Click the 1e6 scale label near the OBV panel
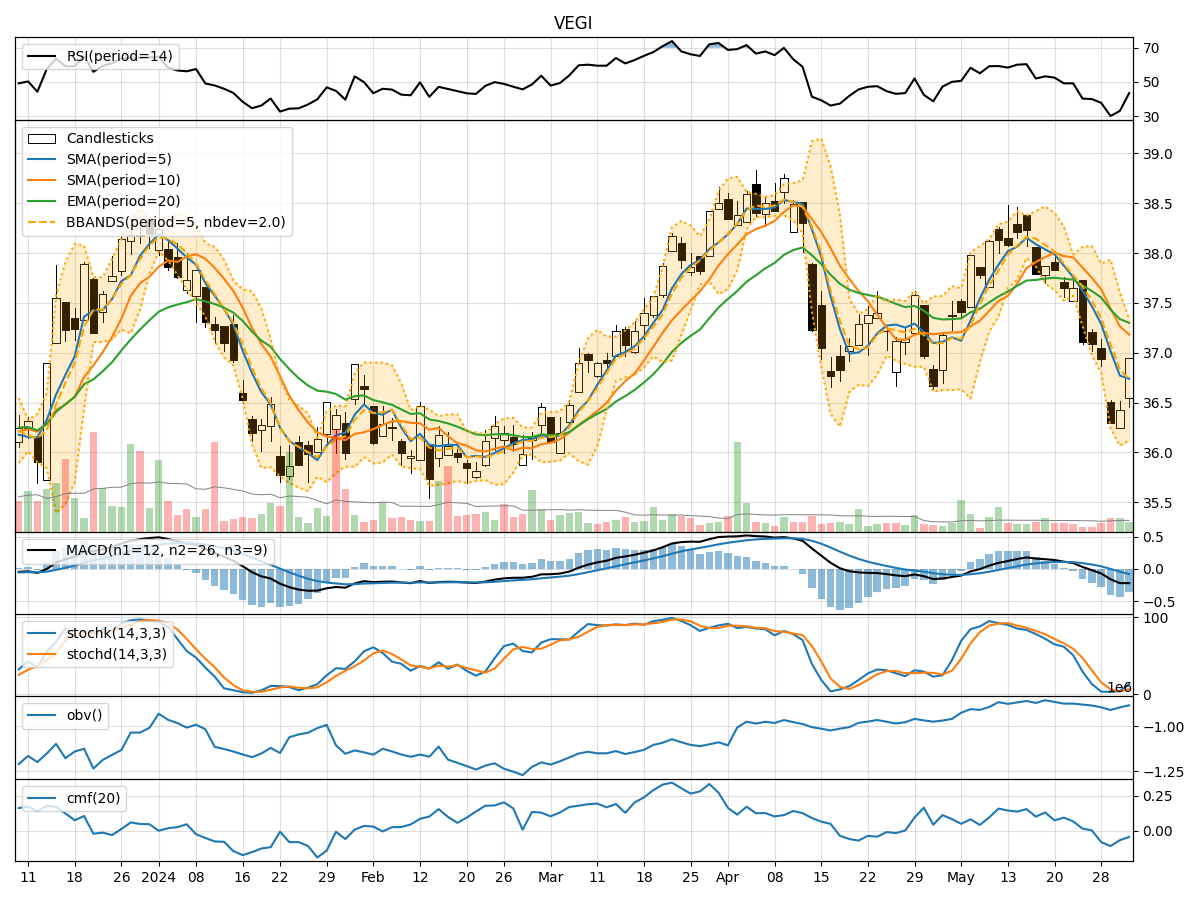The height and width of the screenshot is (900, 1200). [1119, 686]
